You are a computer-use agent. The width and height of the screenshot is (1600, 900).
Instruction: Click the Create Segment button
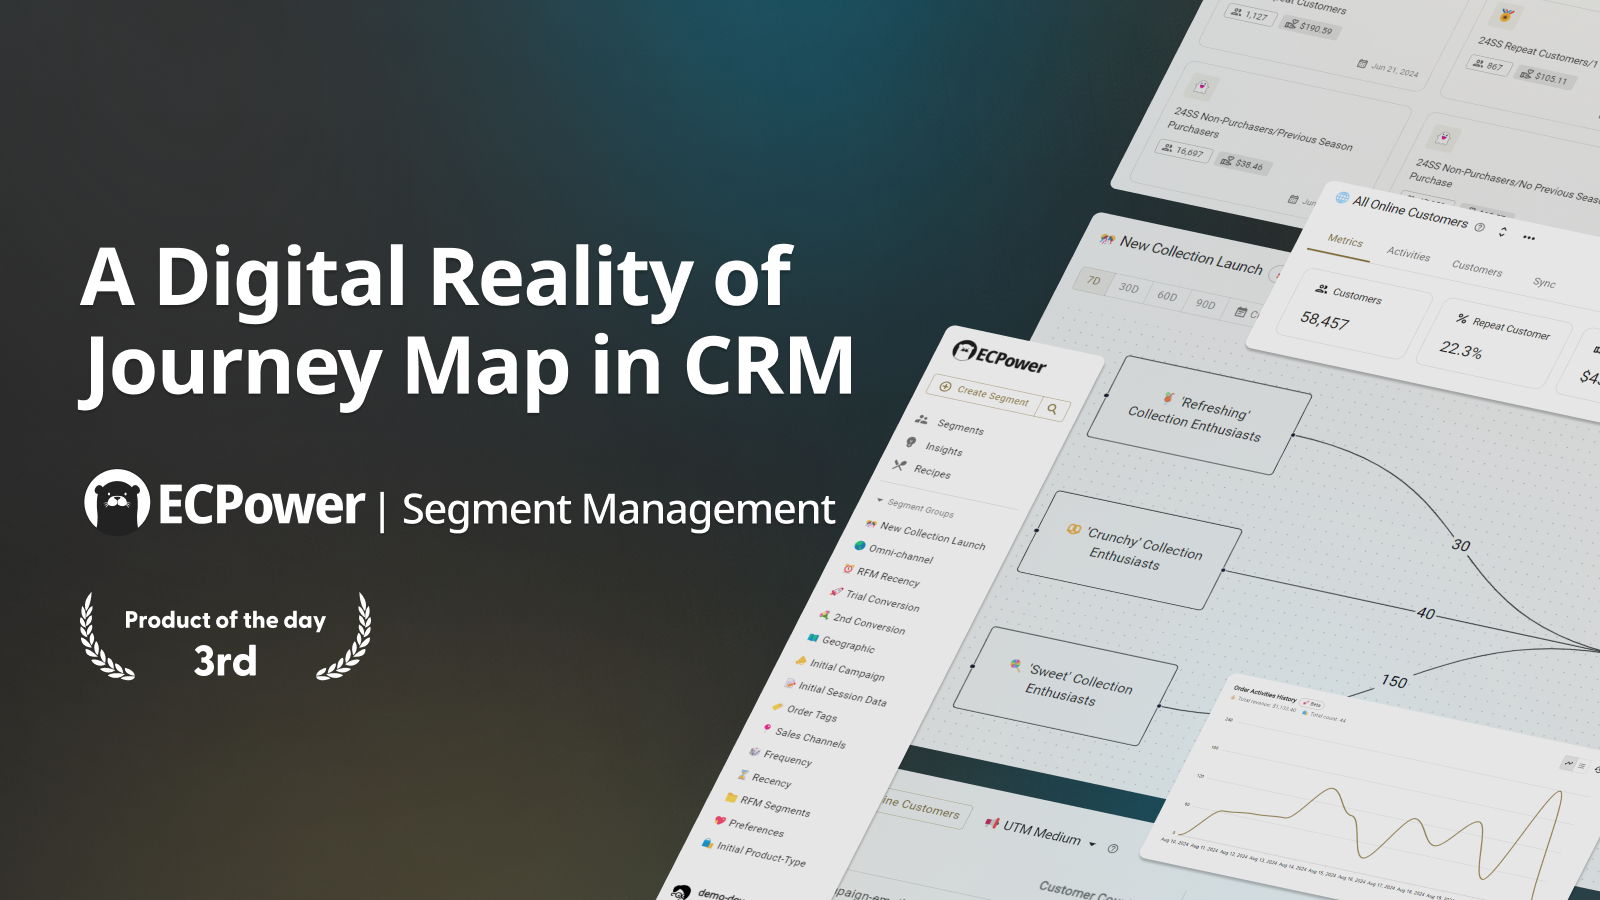click(x=984, y=394)
